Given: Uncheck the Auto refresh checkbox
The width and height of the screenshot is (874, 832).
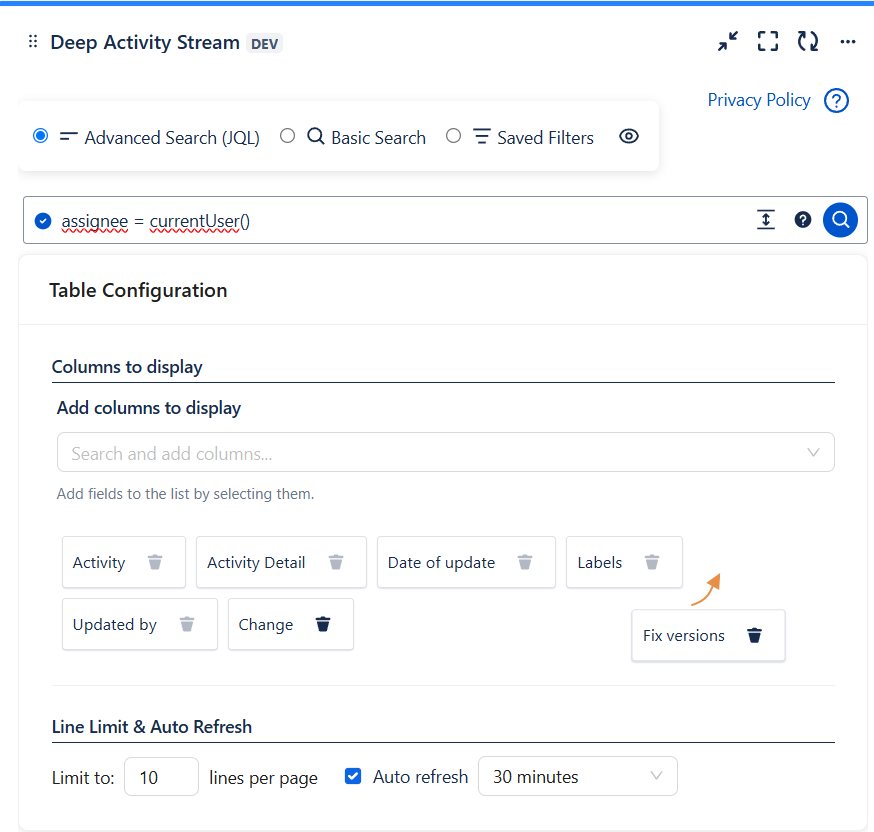Looking at the screenshot, I should pos(353,776).
